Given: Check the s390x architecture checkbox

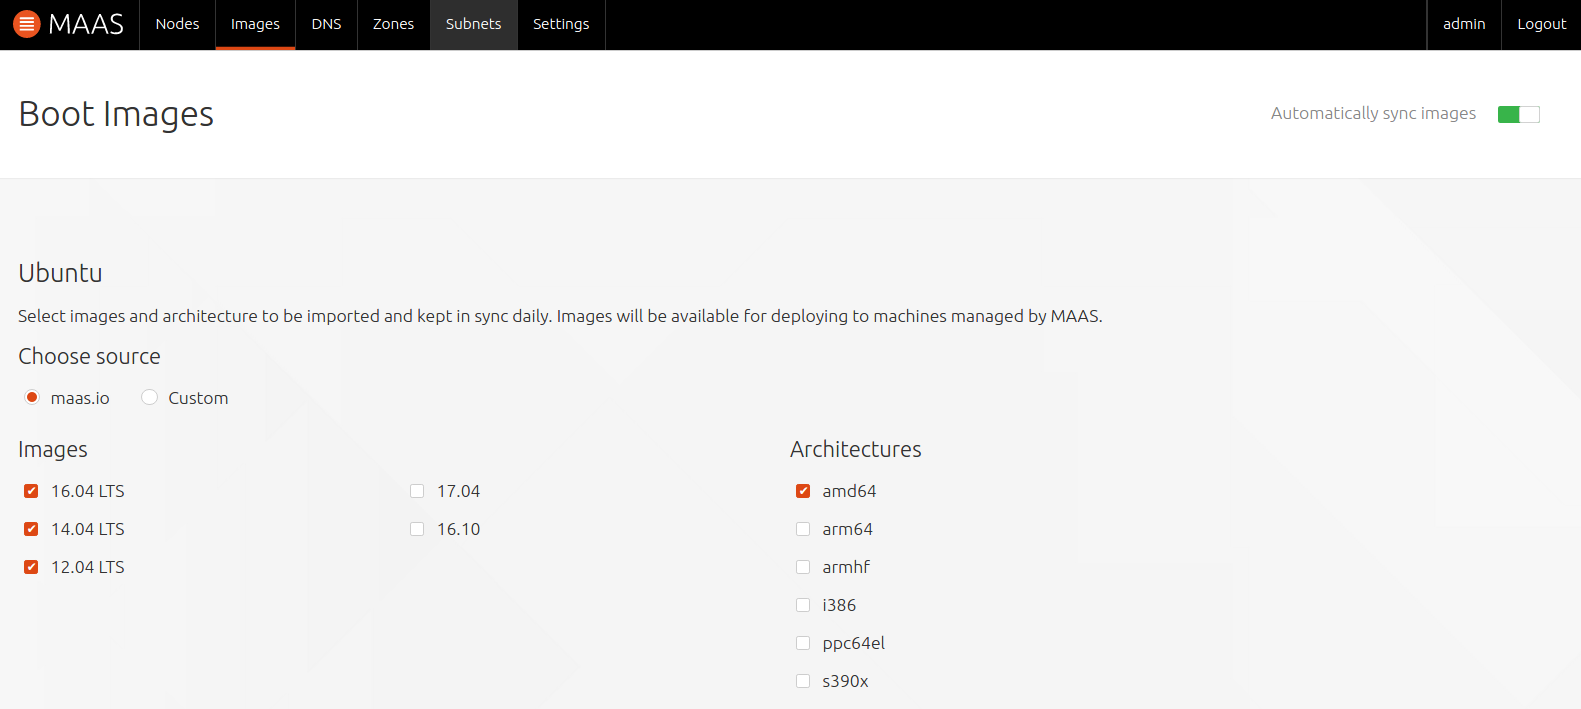Looking at the screenshot, I should pyautogui.click(x=803, y=681).
